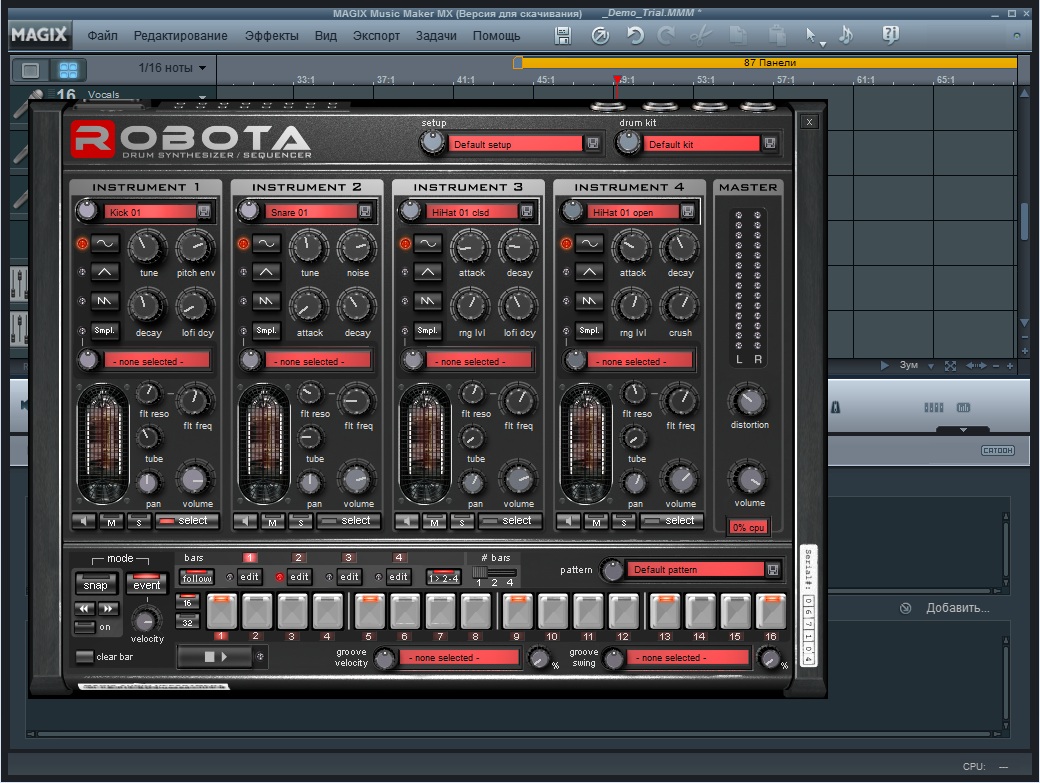The width and height of the screenshot is (1040, 783).
Task: Open the Эффекты menu
Action: coord(271,36)
